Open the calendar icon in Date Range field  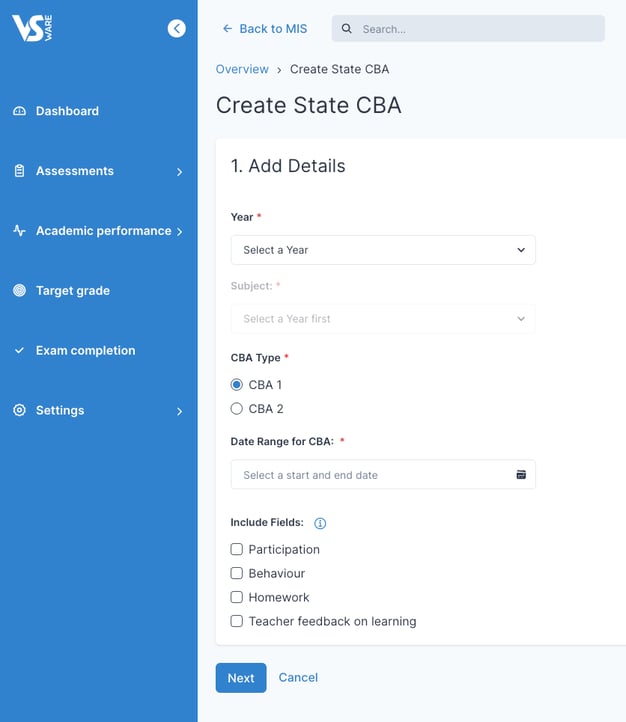click(521, 475)
